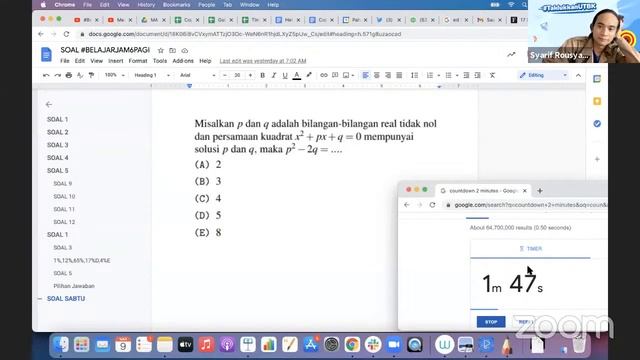
Task: Open the Add-ons menu
Action: pyautogui.click(x=183, y=61)
